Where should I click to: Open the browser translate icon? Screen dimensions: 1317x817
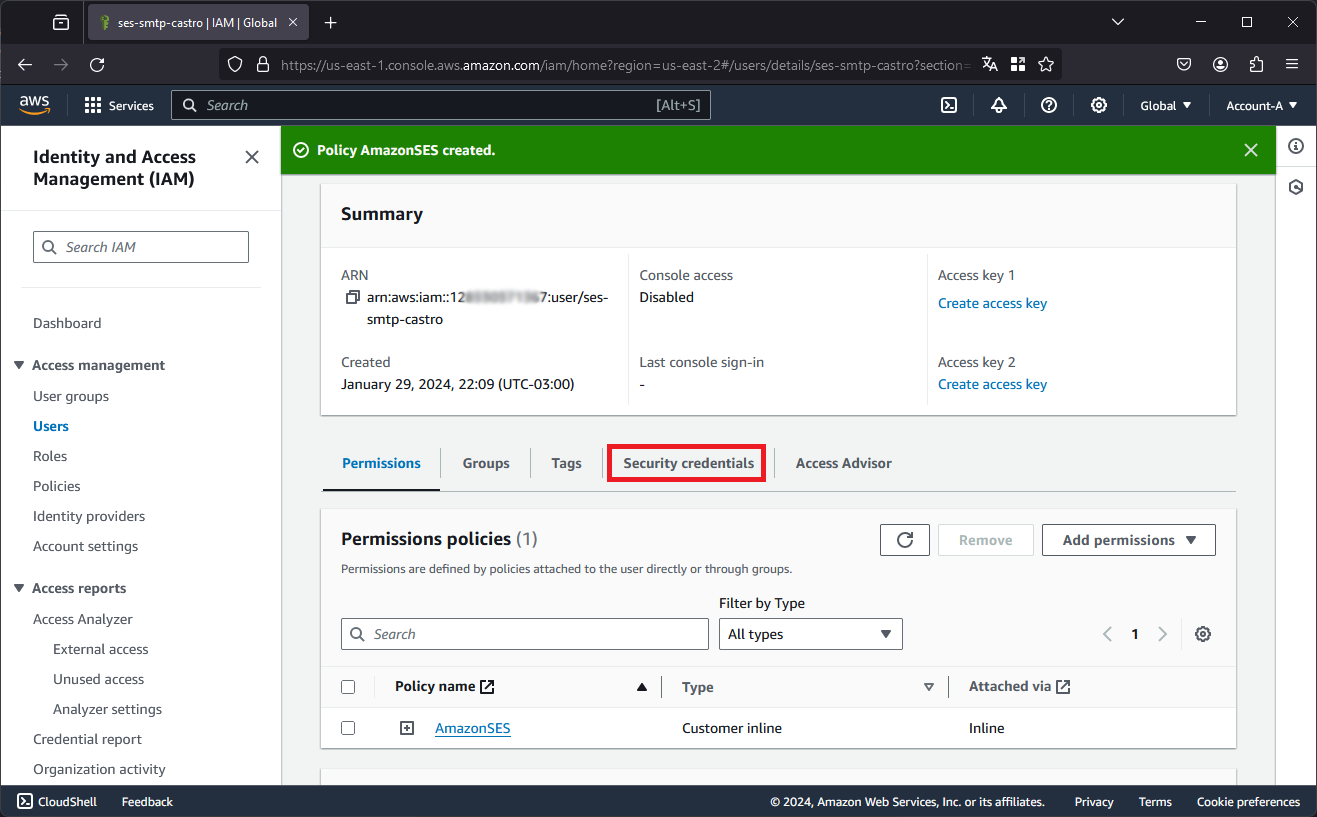click(990, 64)
